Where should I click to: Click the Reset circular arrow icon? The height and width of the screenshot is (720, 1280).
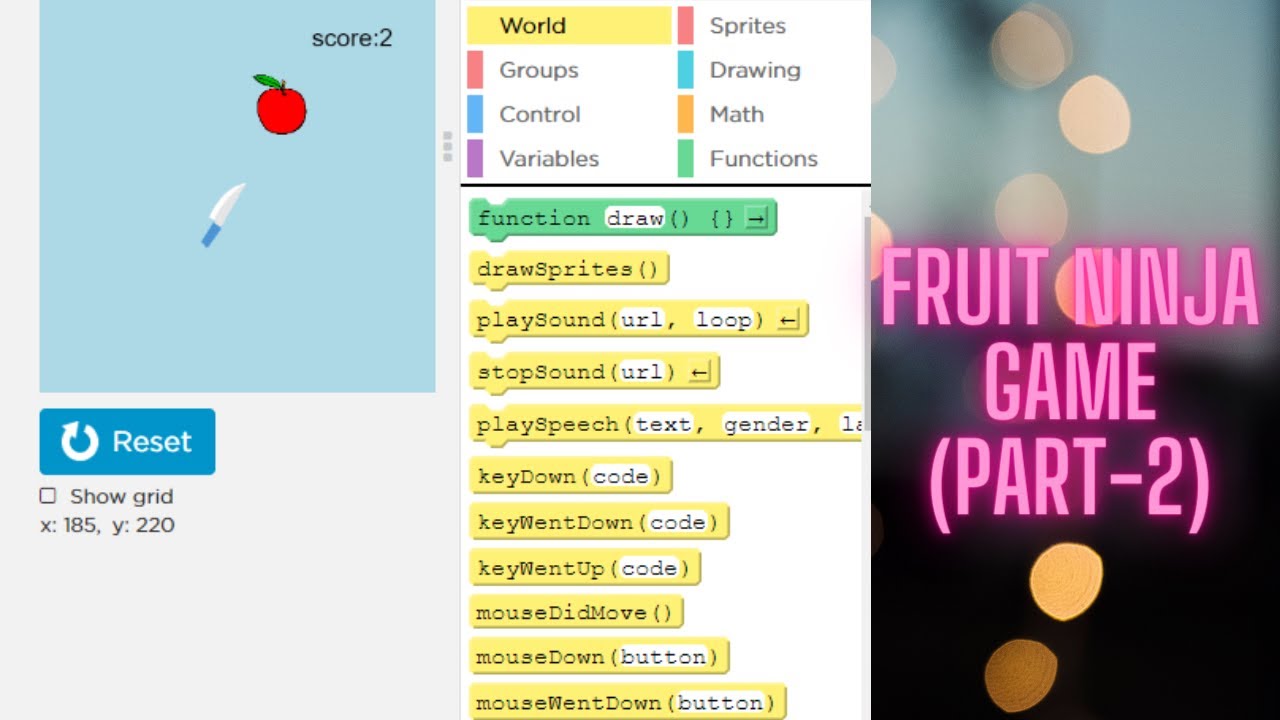(80, 441)
